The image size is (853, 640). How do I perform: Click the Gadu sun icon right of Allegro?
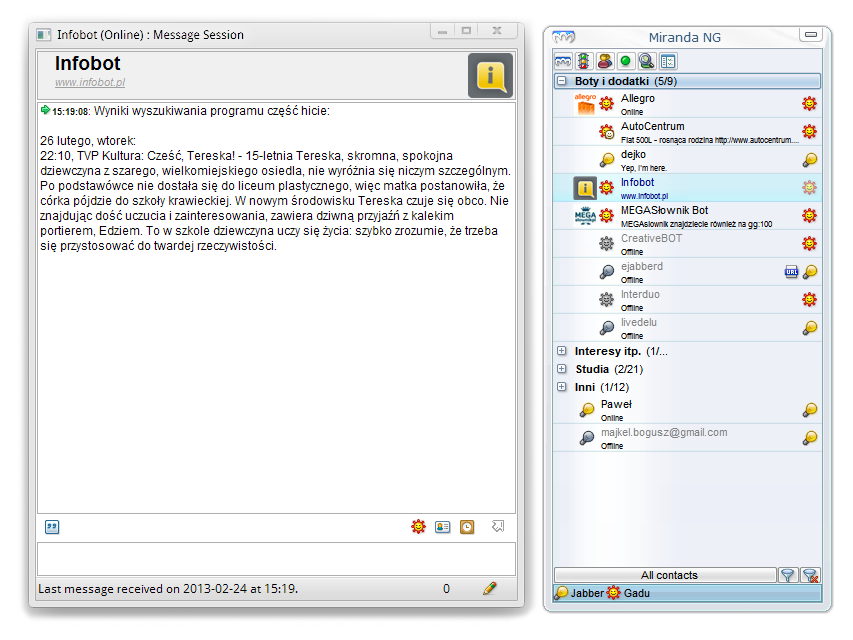(x=809, y=103)
